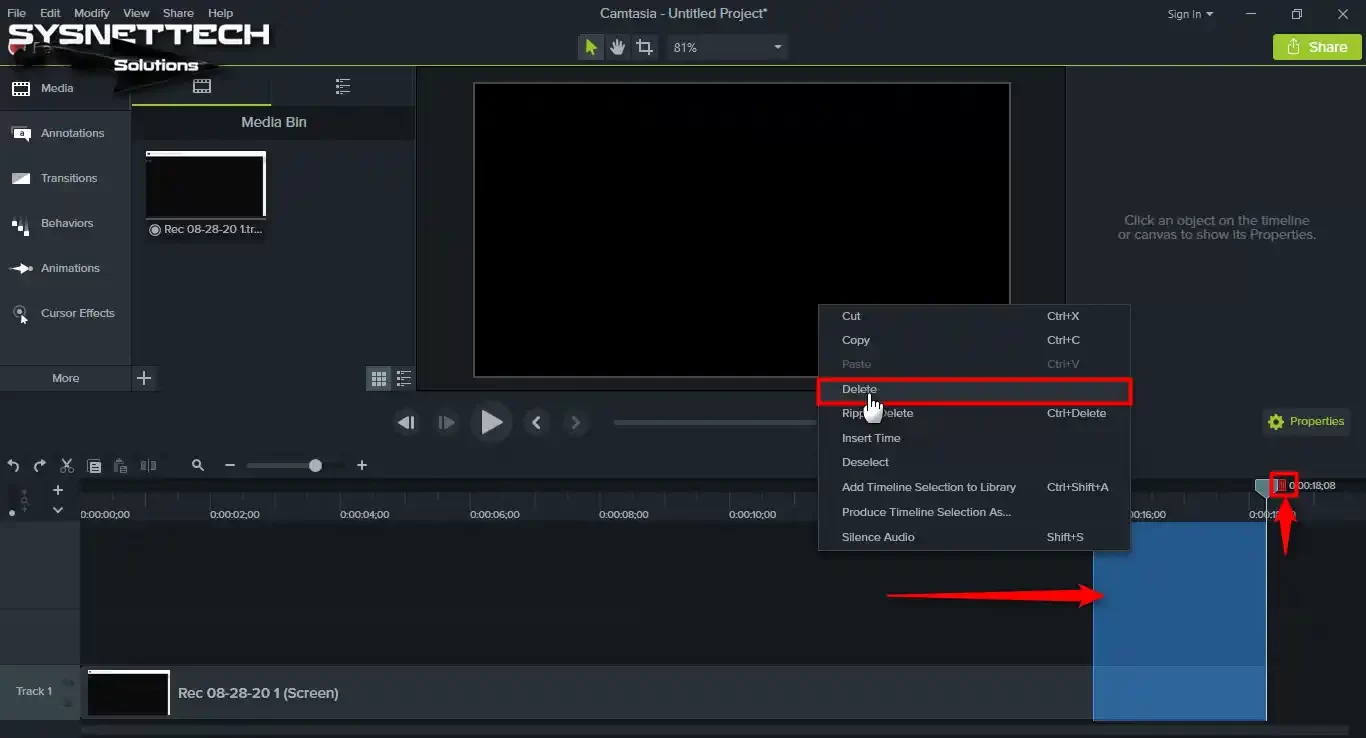The image size is (1366, 738).
Task: Click the playhead handle on timeline ruler
Action: click(1264, 487)
